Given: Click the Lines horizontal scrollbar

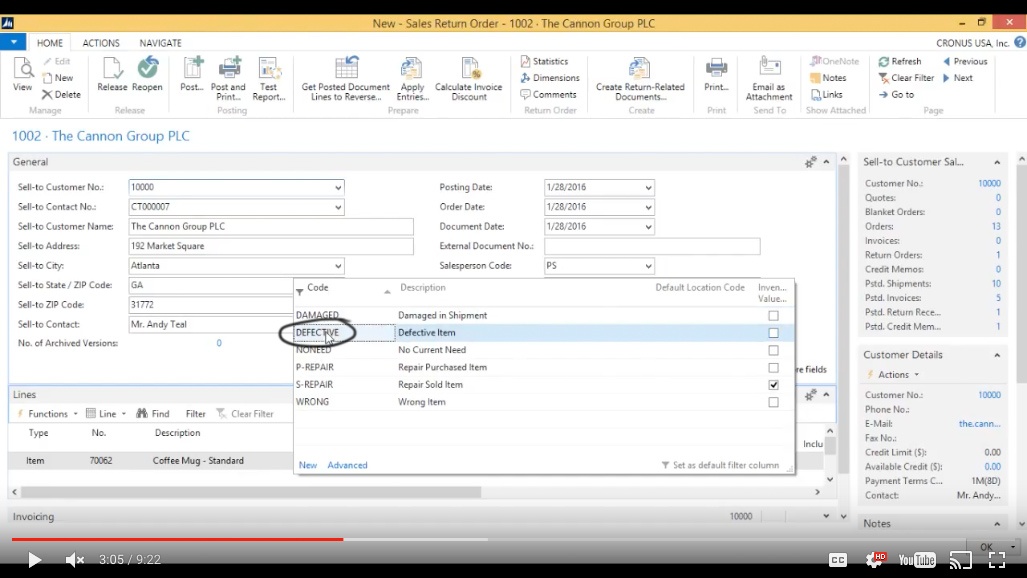Looking at the screenshot, I should (251, 491).
